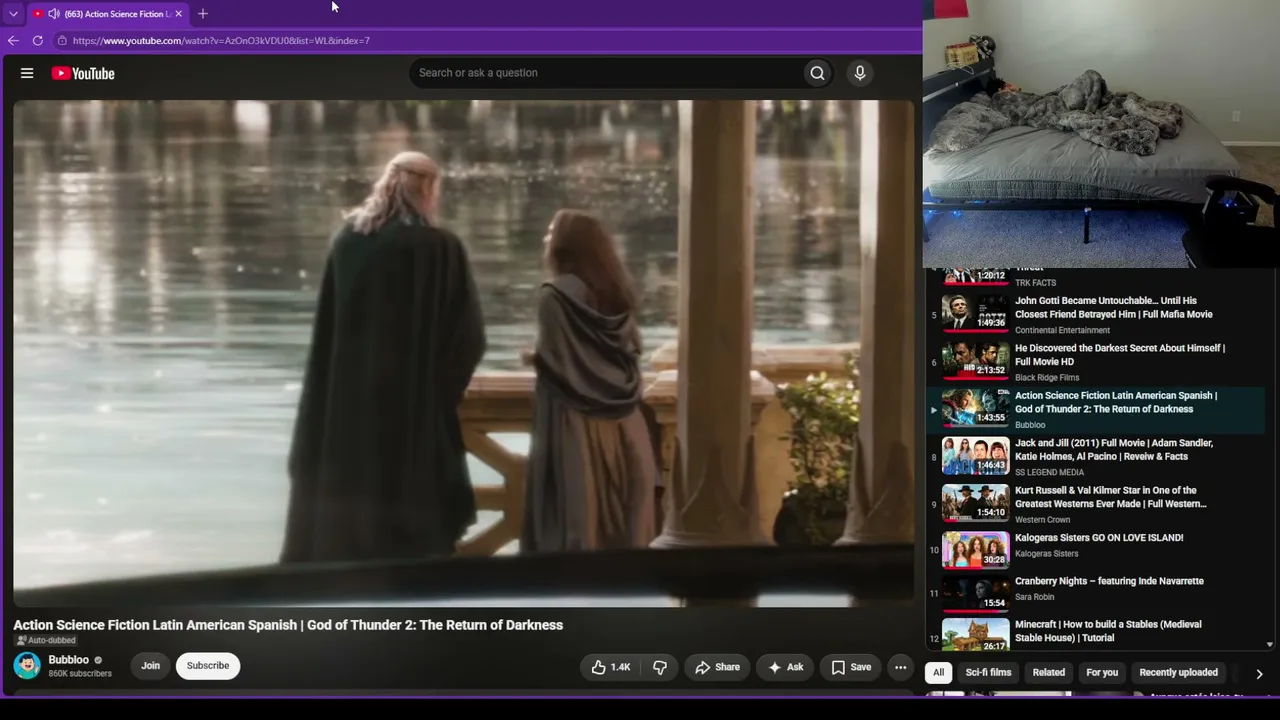Switch to the YouTube browser tab
The height and width of the screenshot is (720, 1280).
(x=106, y=14)
